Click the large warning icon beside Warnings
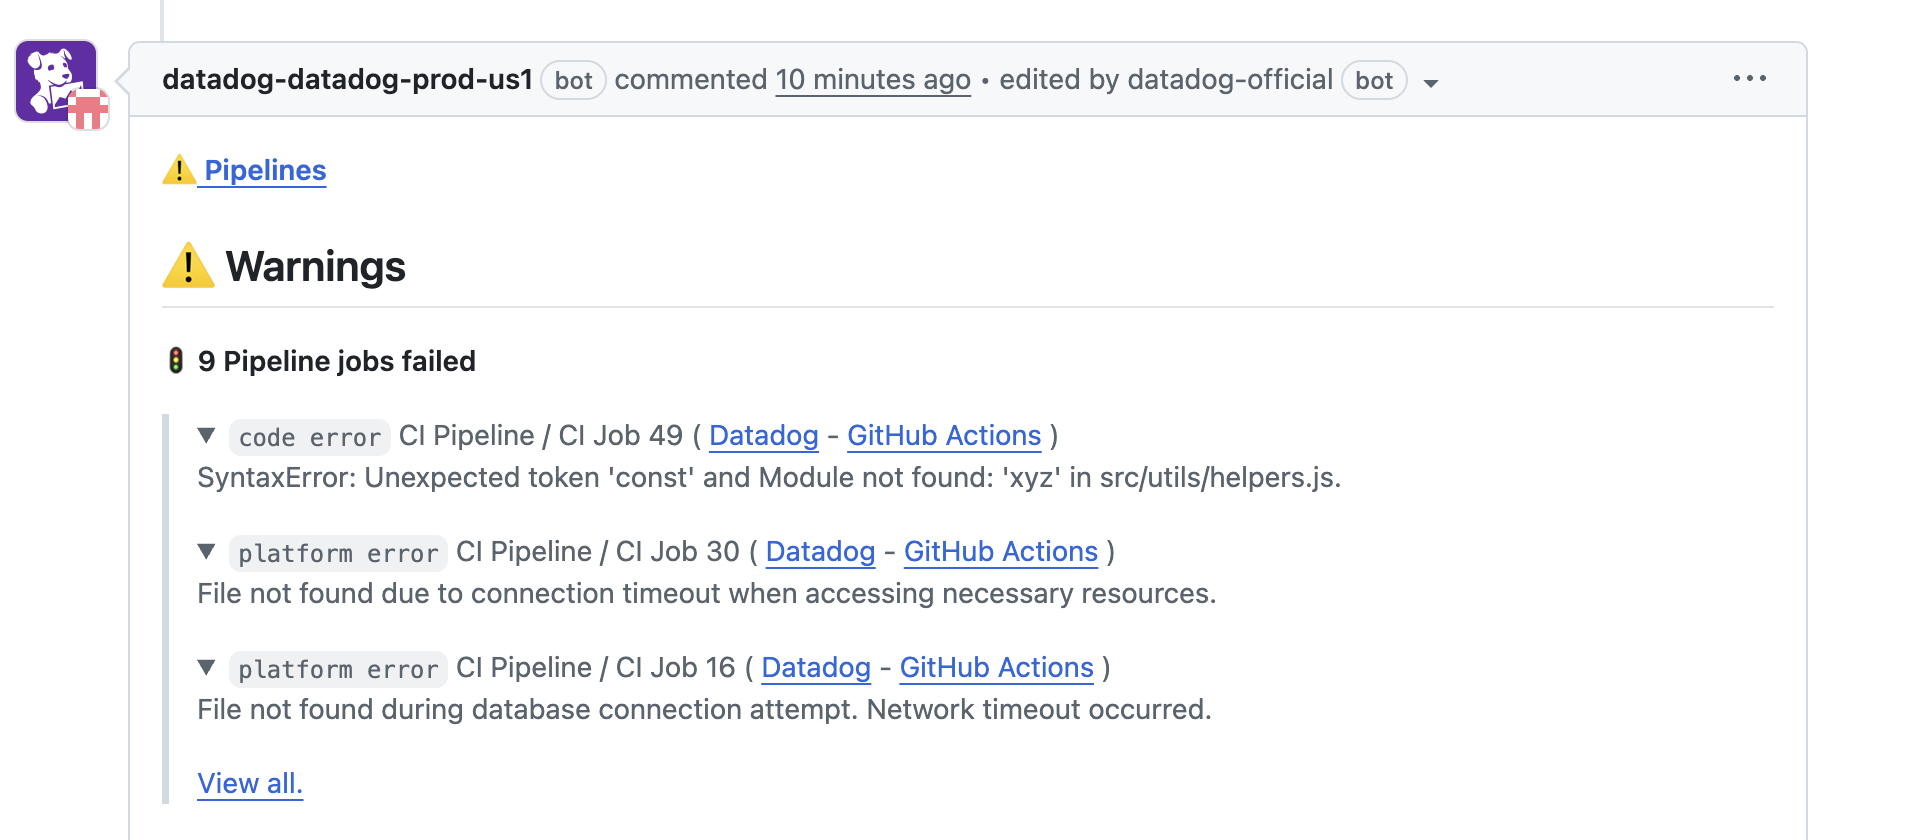Viewport: 1926px width, 840px height. tap(188, 266)
